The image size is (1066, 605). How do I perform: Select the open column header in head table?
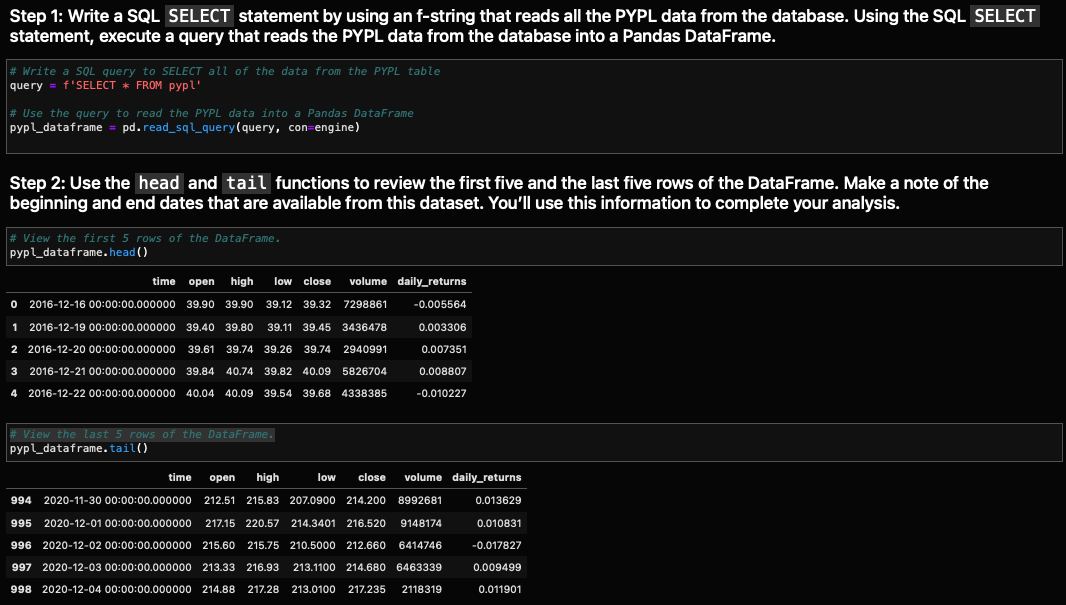pyautogui.click(x=201, y=281)
